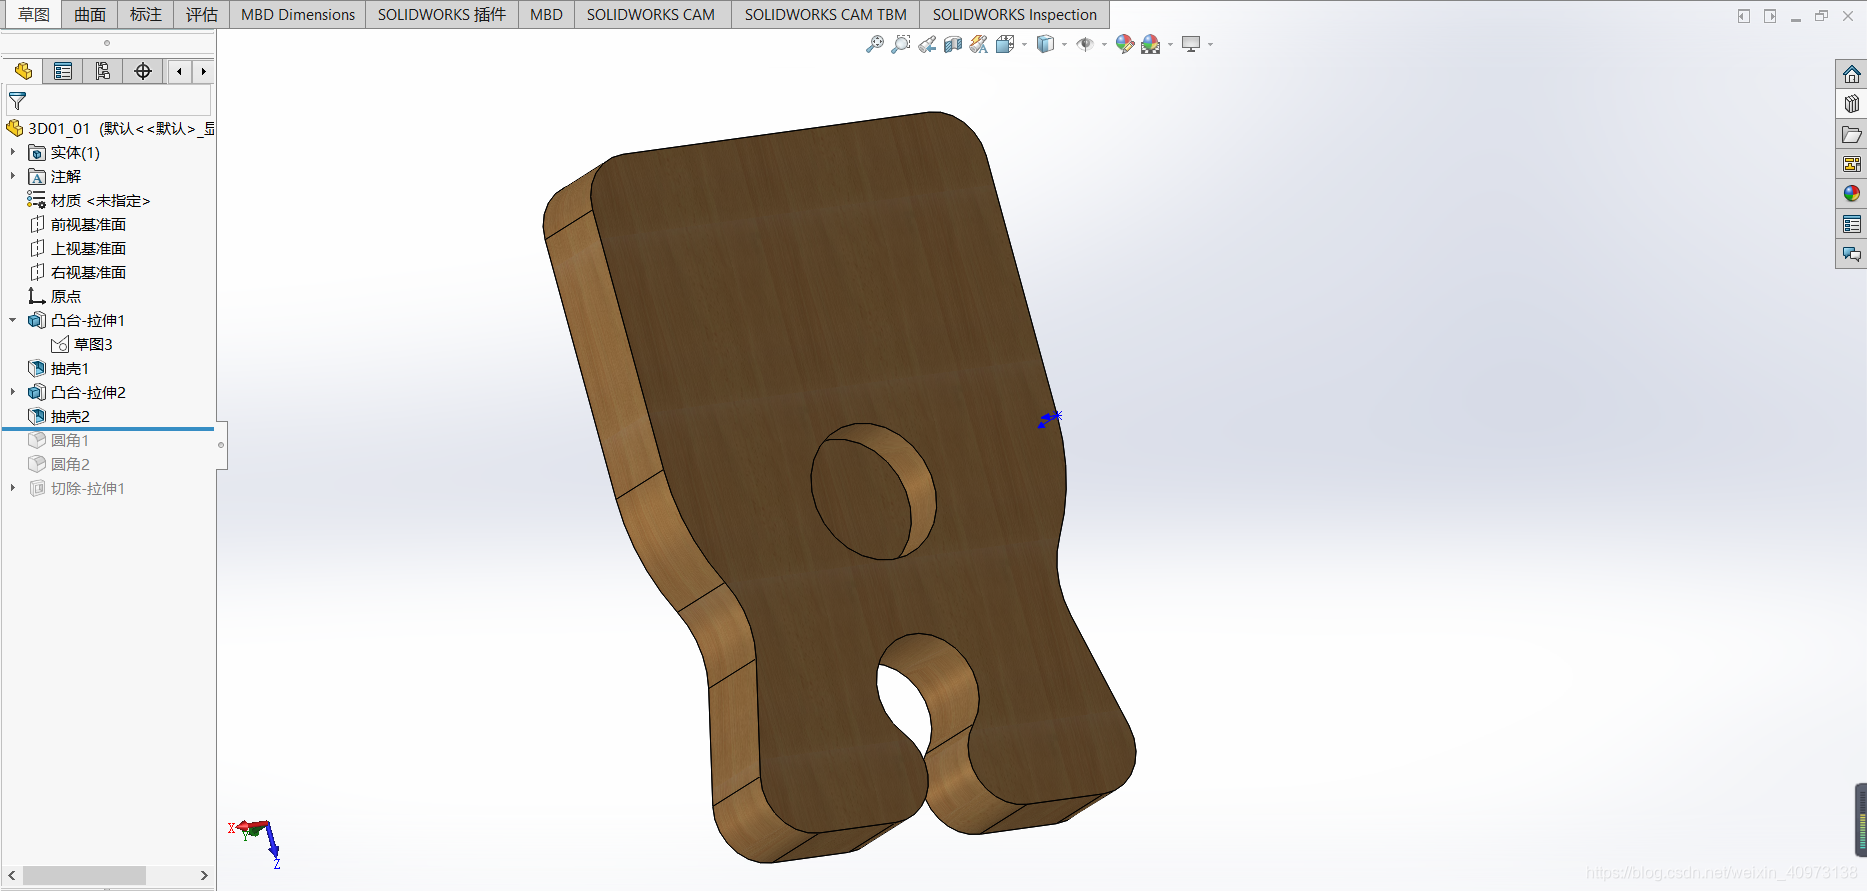
Task: Switch to the SOLIDWORKS Inspection tab
Action: [1015, 14]
